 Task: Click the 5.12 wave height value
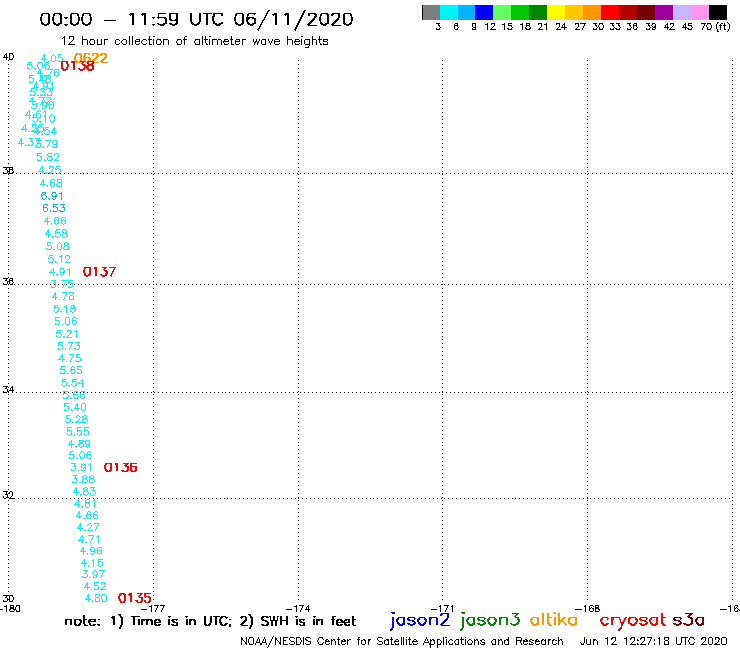click(x=59, y=259)
